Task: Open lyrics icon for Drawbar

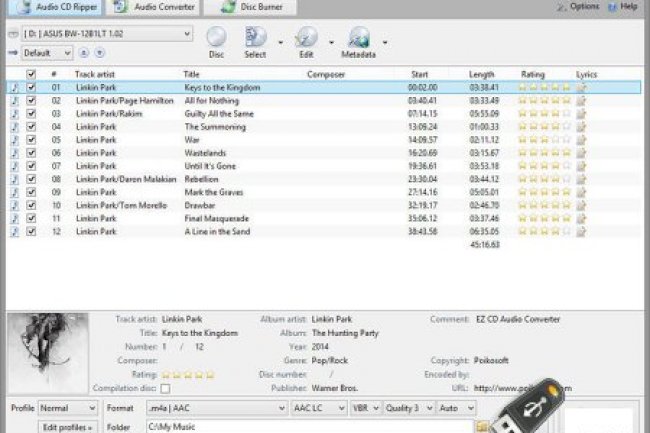Action: click(582, 205)
